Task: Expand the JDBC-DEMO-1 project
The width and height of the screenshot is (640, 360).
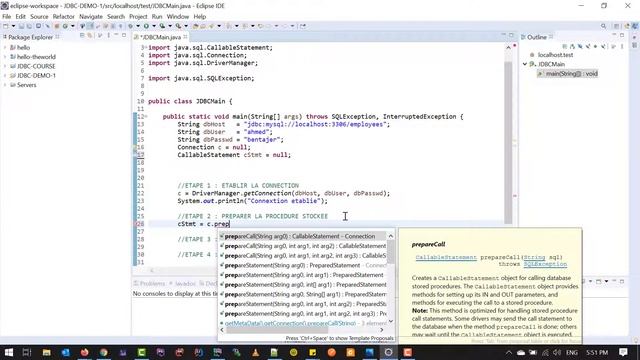Action: tap(5, 76)
